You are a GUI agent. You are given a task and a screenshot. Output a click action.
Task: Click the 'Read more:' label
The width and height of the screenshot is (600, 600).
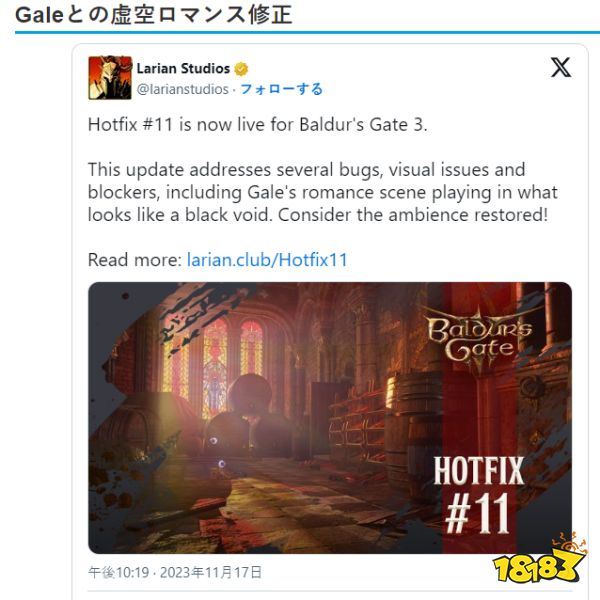(135, 260)
